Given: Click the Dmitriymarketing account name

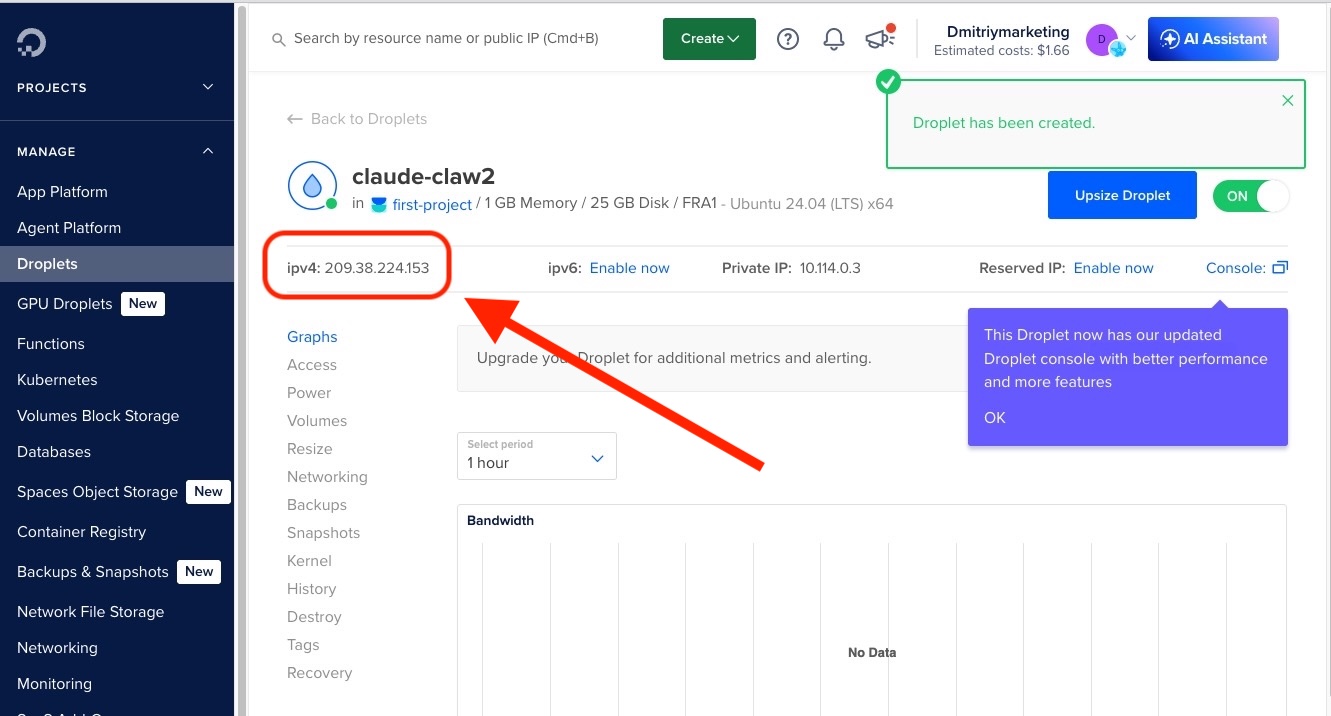Looking at the screenshot, I should click(x=1008, y=32).
